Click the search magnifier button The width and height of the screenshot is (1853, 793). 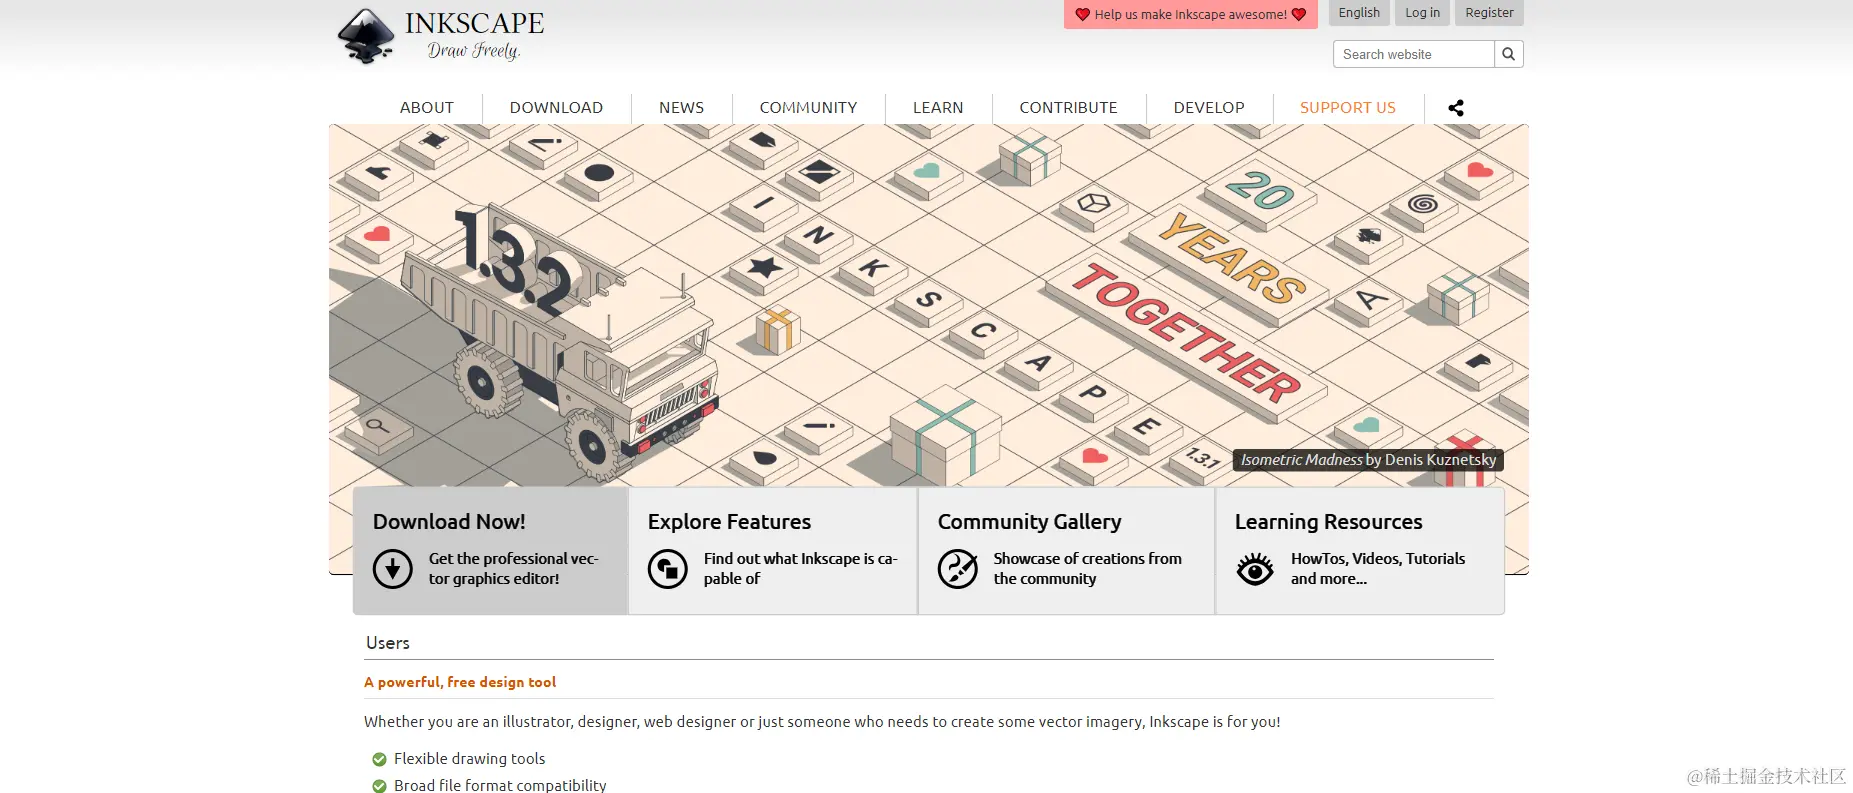pyautogui.click(x=1508, y=54)
